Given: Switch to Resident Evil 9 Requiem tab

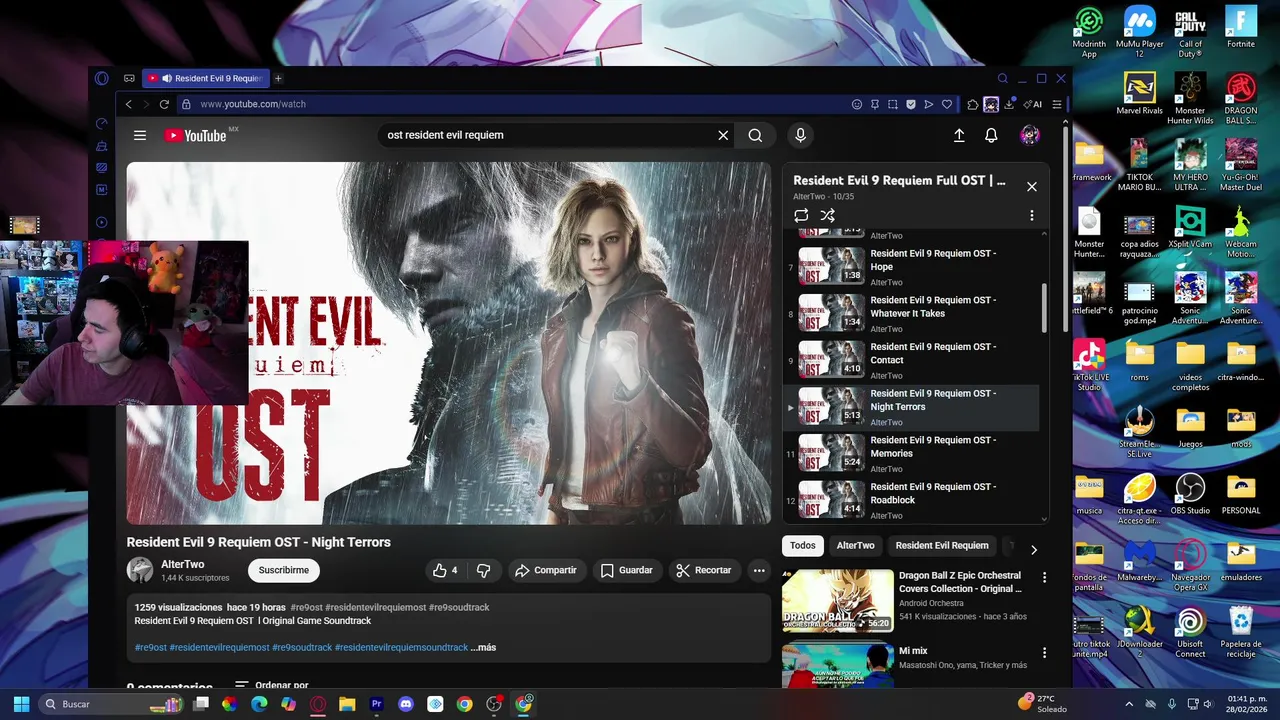Looking at the screenshot, I should (x=205, y=78).
